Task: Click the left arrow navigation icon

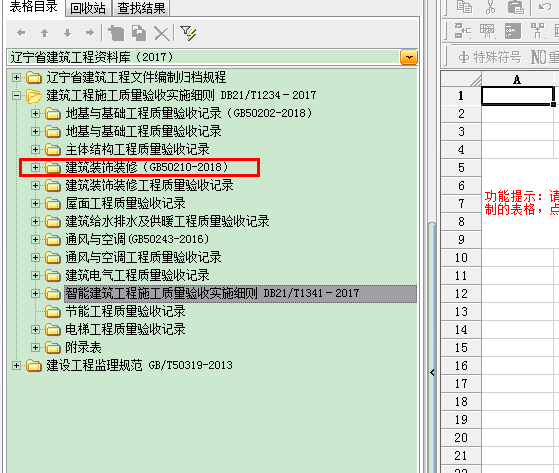Action: [x=21, y=33]
